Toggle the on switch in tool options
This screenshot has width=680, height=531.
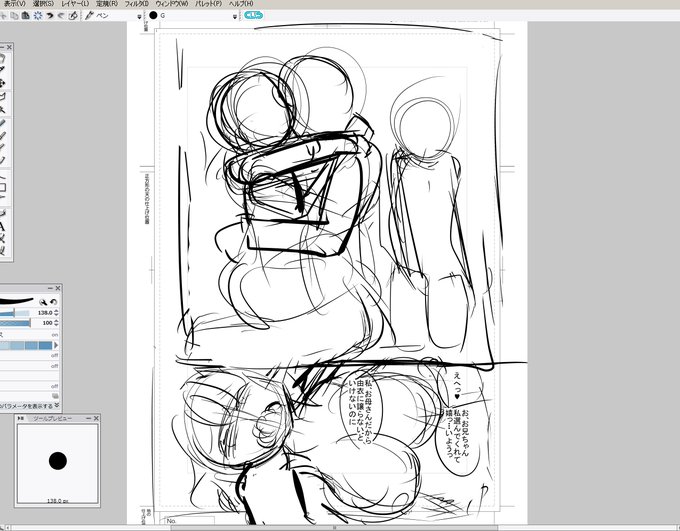(55, 335)
